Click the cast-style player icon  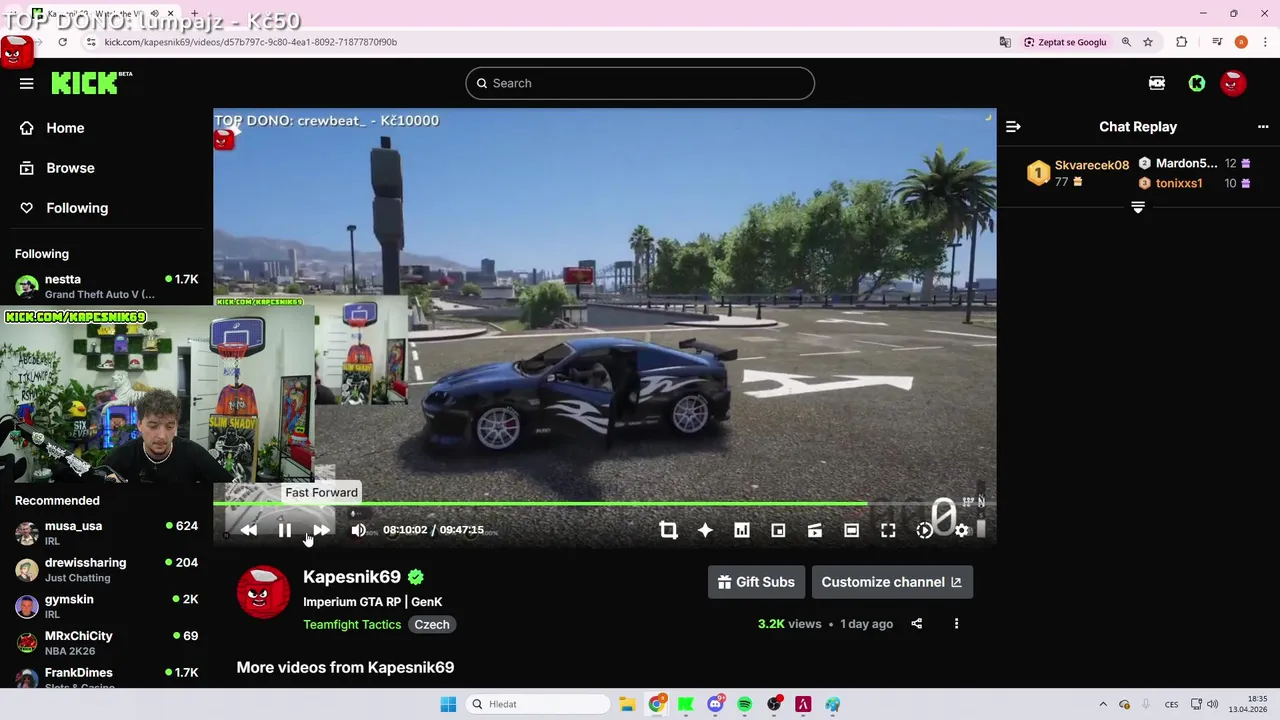click(x=815, y=530)
